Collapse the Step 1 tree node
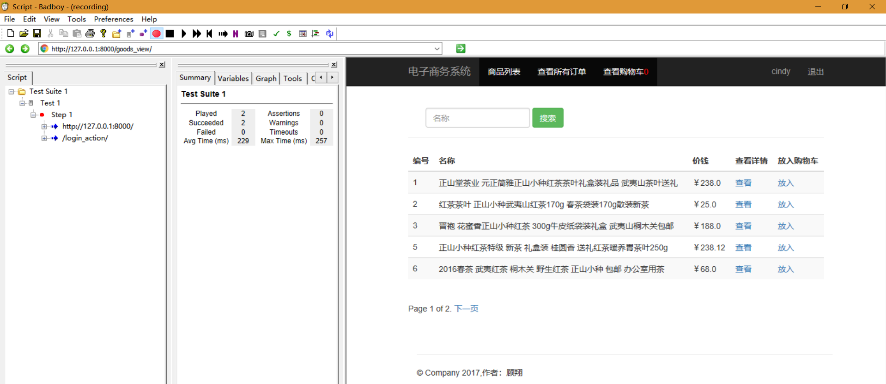Image resolution: width=886 pixels, height=384 pixels. click(33, 115)
